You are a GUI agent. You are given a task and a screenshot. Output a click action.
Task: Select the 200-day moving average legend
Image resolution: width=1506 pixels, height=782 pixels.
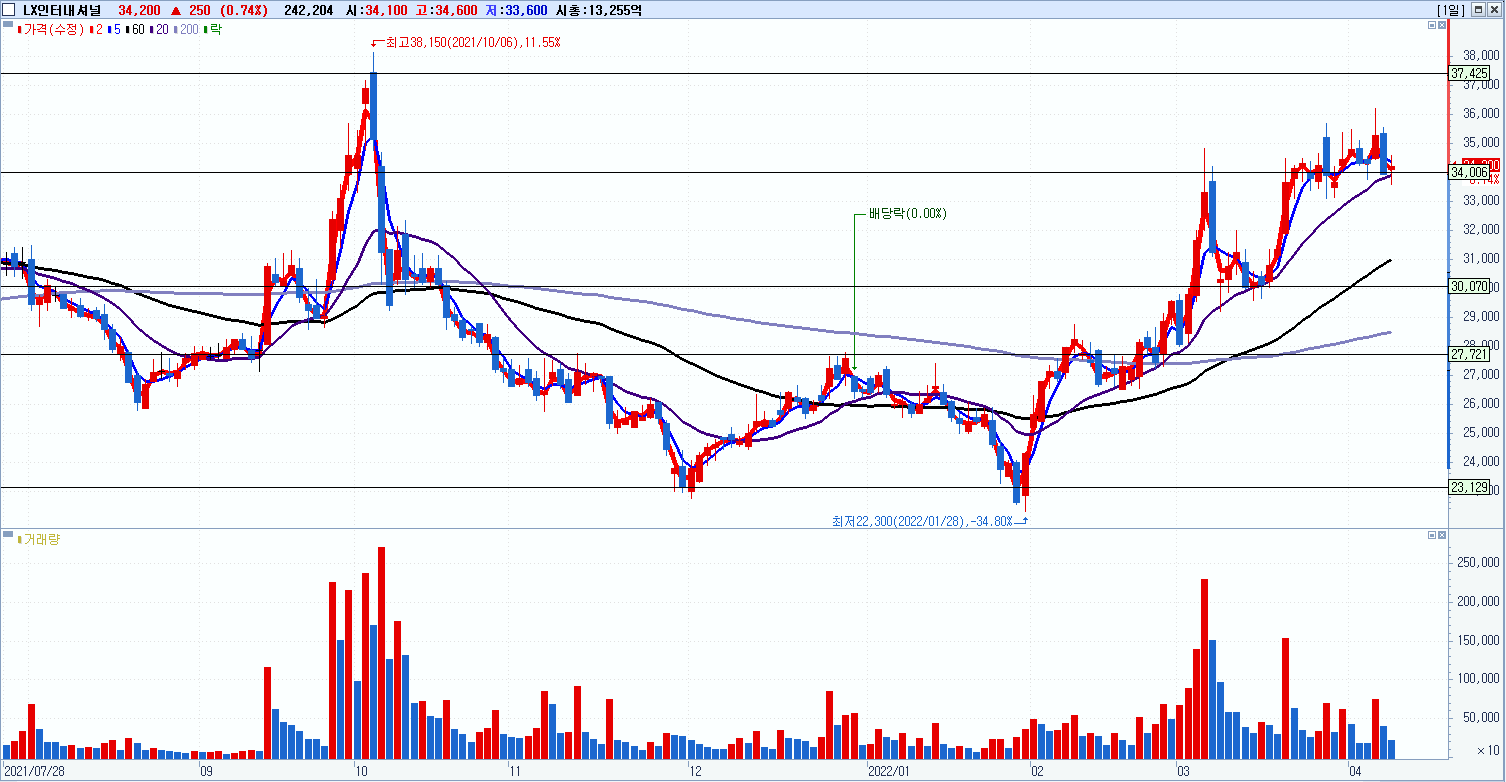click(185, 29)
